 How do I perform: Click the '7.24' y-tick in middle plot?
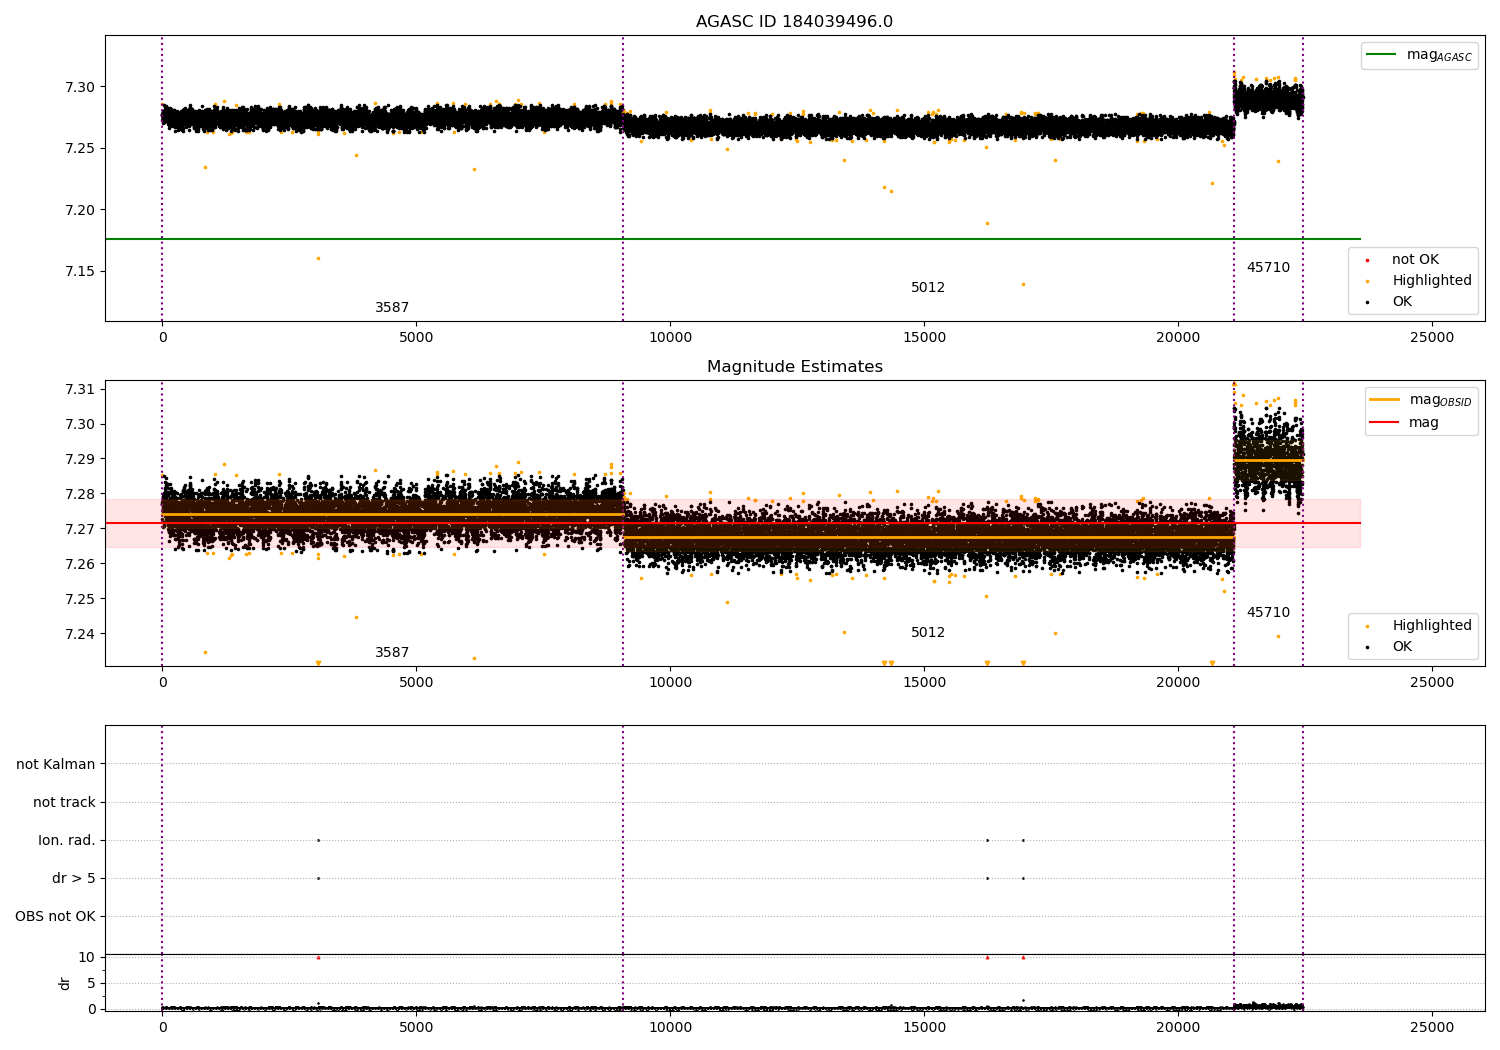tap(80, 634)
